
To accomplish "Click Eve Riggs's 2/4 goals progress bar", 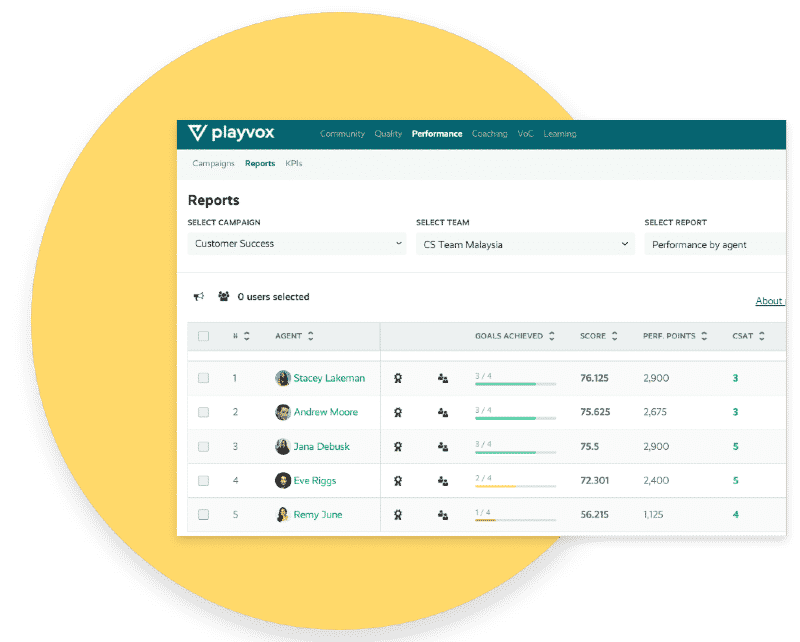I will coord(515,486).
